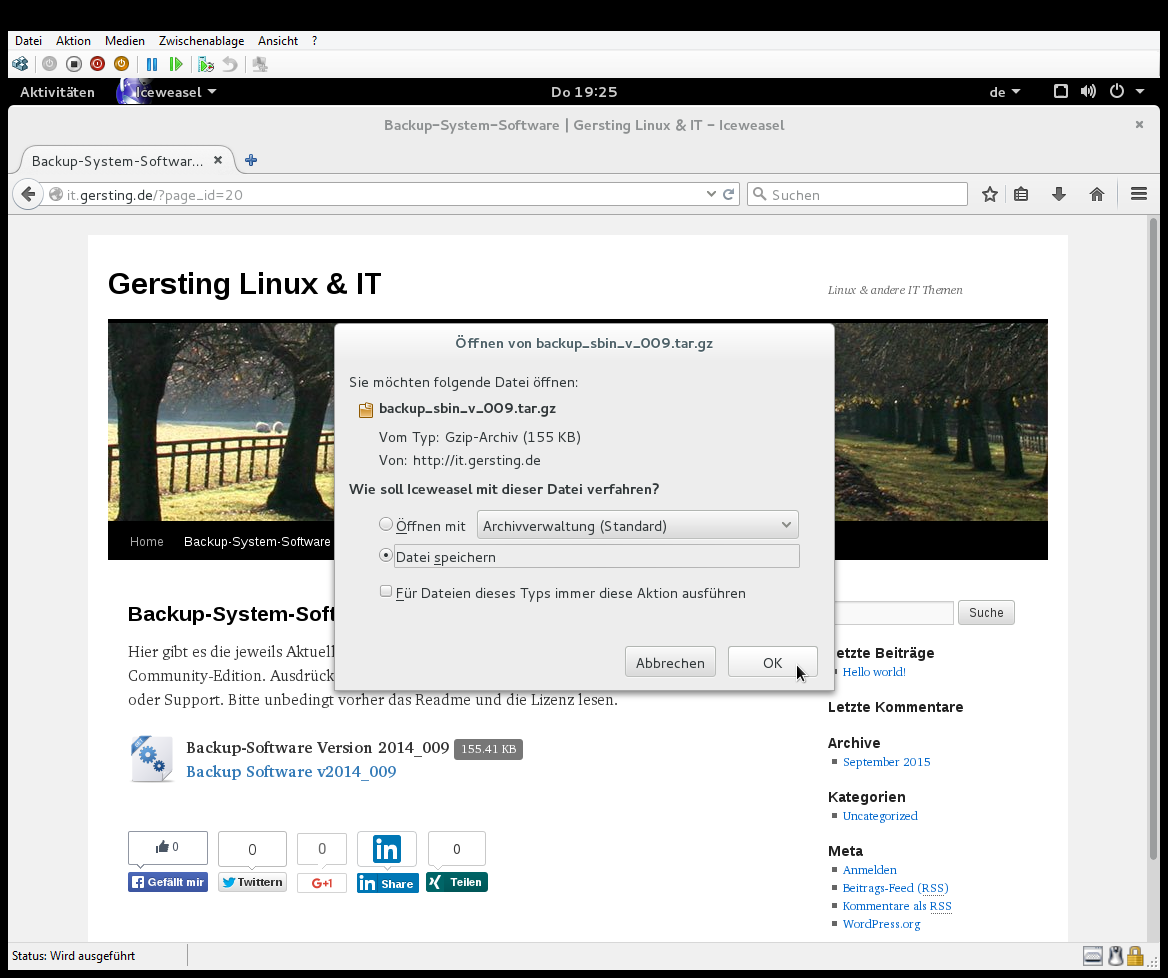Image resolution: width=1168 pixels, height=978 pixels.
Task: Open the Uncategorized category link
Action: click(x=880, y=816)
